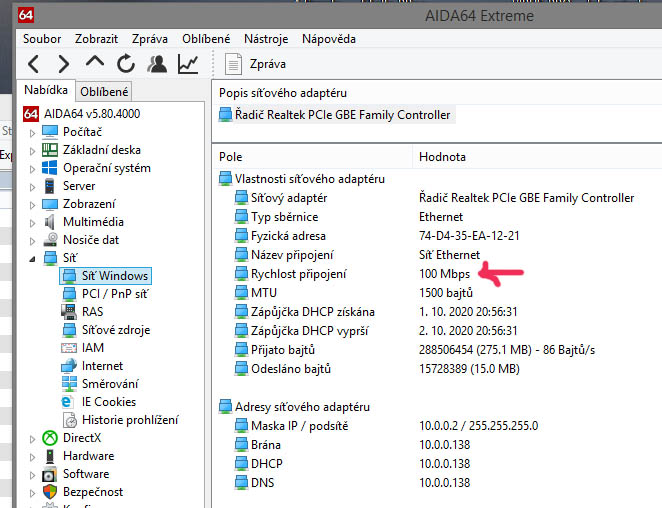Select the Počítač computer icon
The width and height of the screenshot is (662, 508).
click(x=50, y=132)
